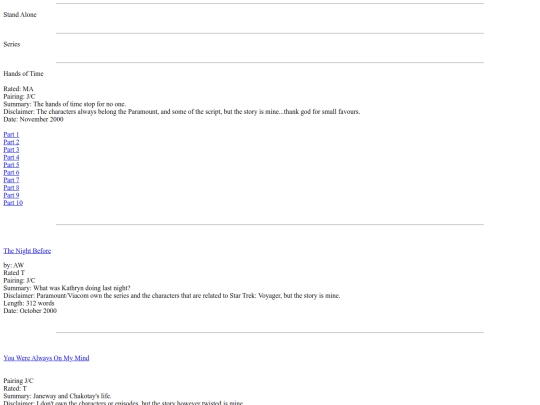
Task: Select the Part 6 link
Action: pyautogui.click(x=11, y=173)
